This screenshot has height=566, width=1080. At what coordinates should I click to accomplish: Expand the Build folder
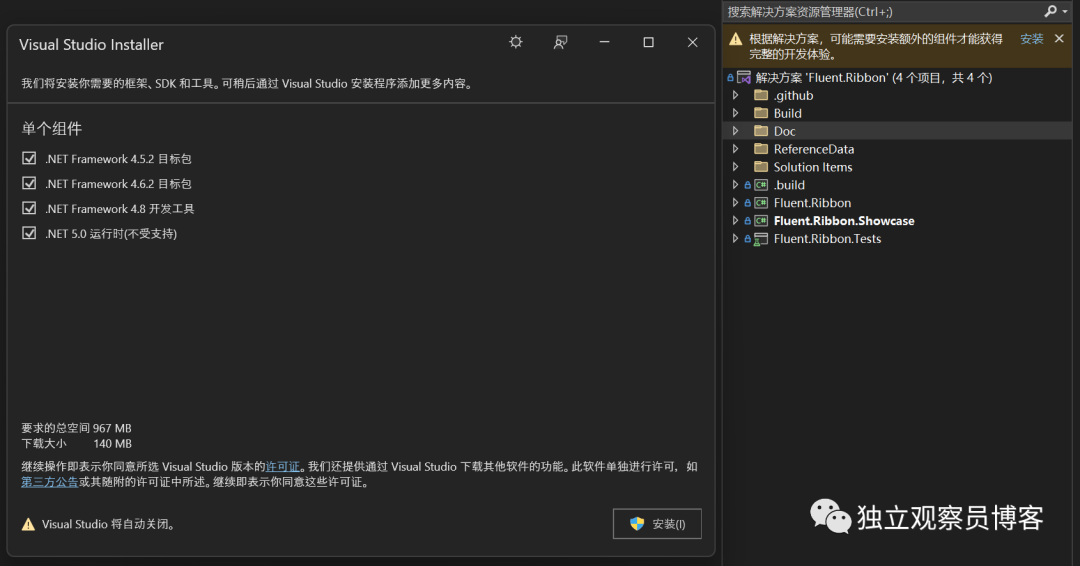tap(735, 113)
